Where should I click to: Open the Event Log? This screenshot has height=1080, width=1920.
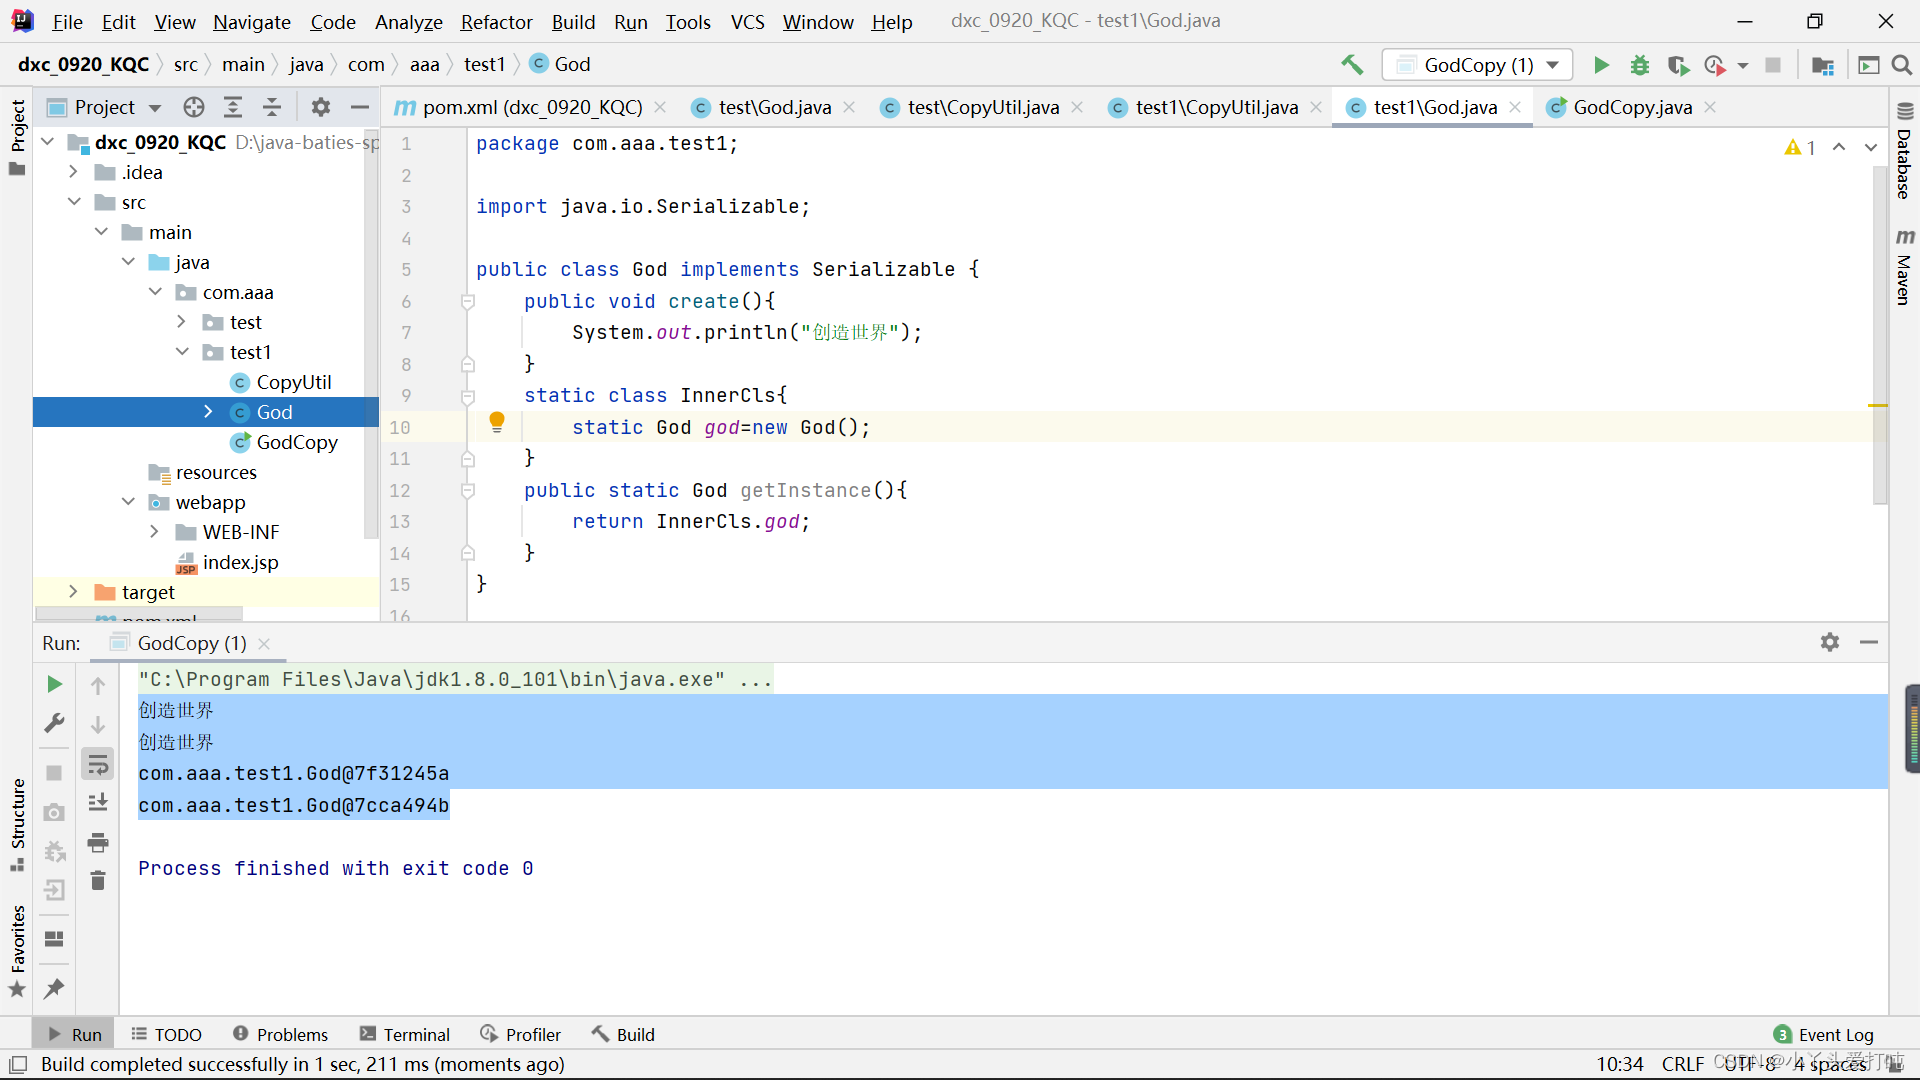pos(1824,1034)
